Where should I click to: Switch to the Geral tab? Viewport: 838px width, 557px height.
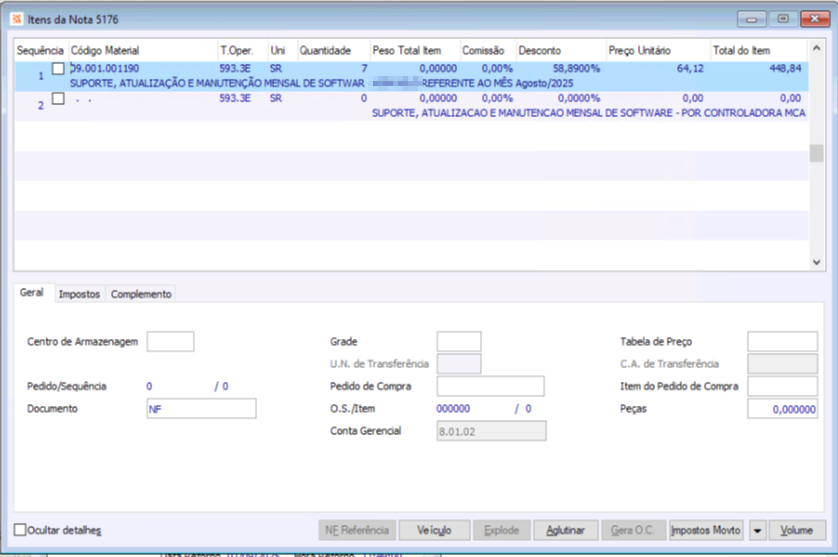click(32, 292)
